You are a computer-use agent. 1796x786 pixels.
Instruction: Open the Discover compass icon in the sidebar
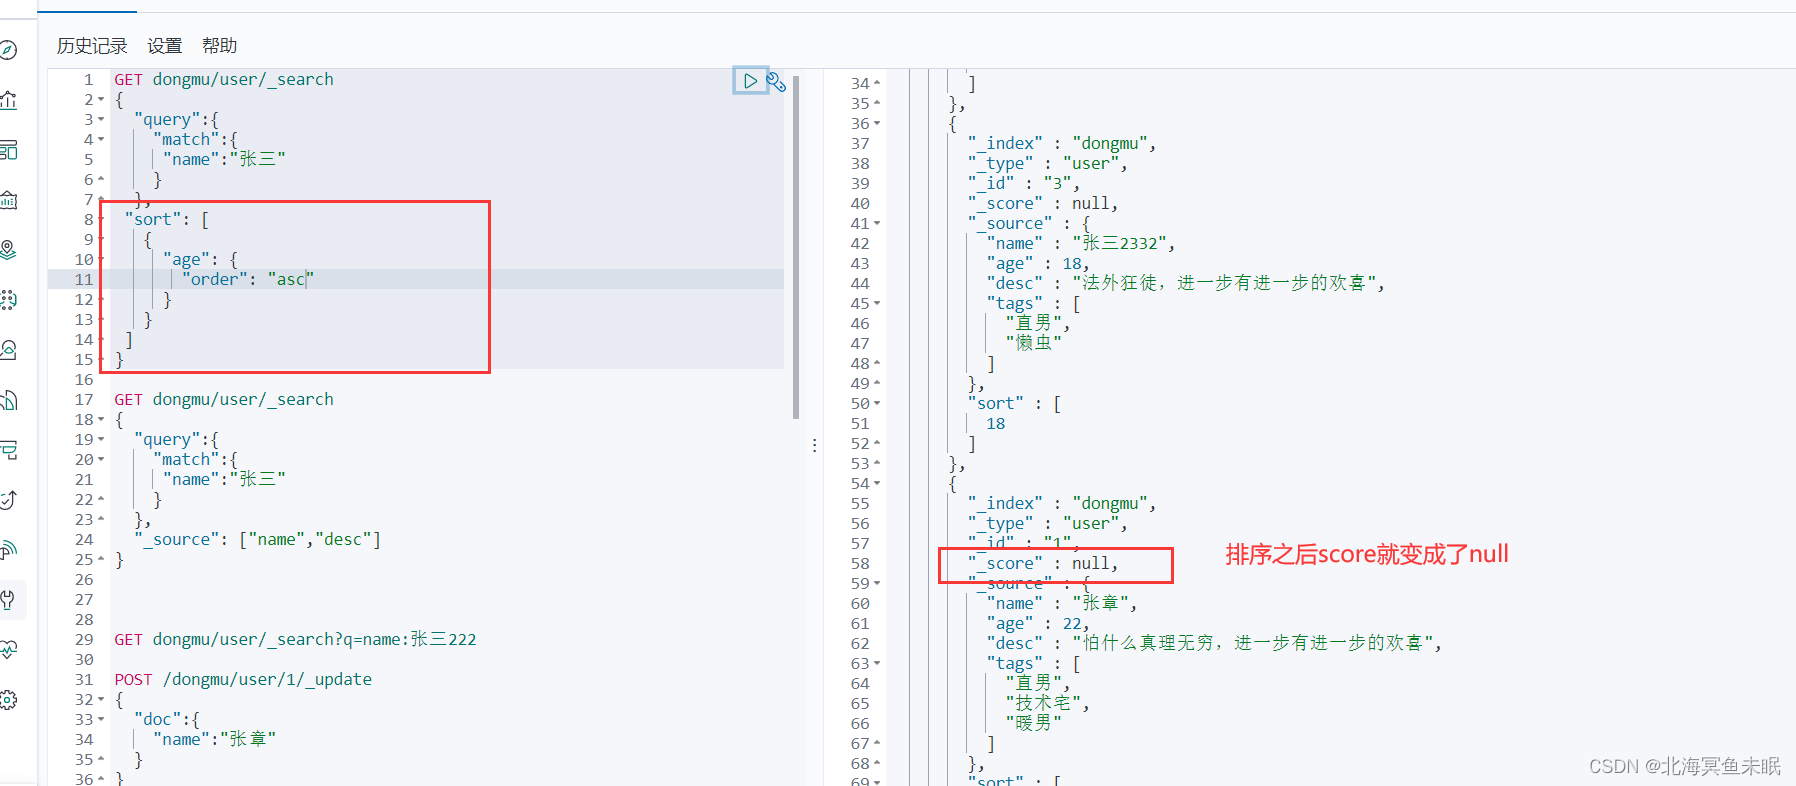point(8,50)
